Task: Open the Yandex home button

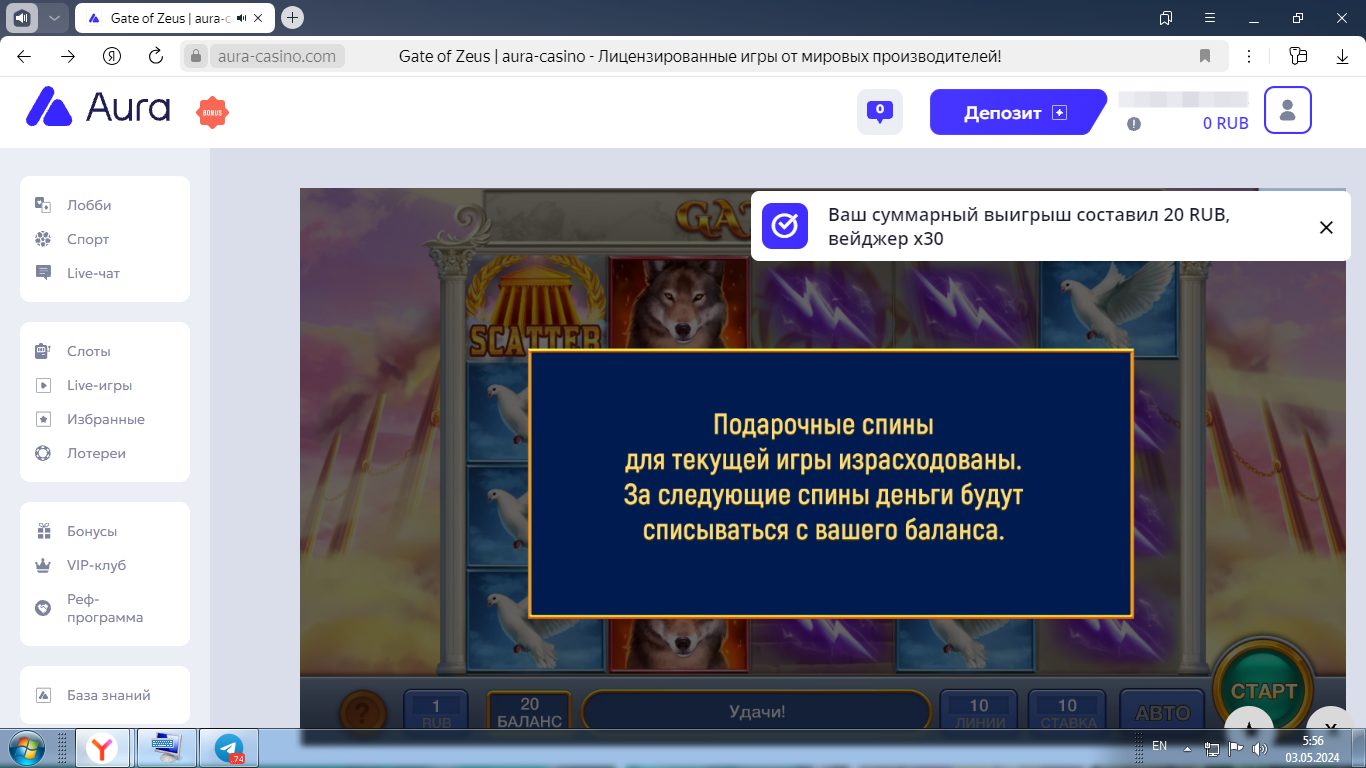Action: (112, 56)
